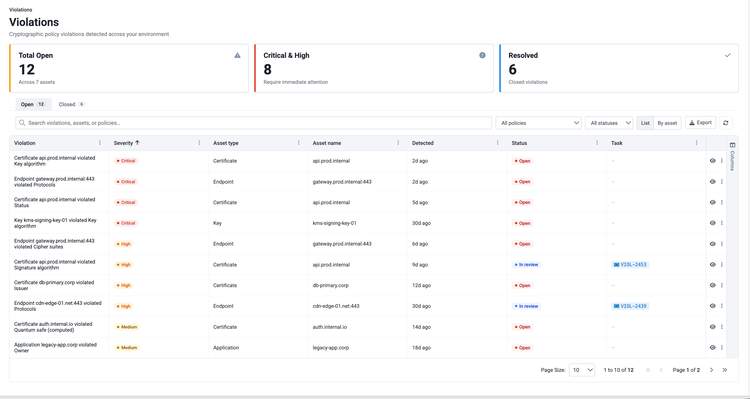Click the Resolved summary card
The width and height of the screenshot is (750, 399).
(619, 68)
